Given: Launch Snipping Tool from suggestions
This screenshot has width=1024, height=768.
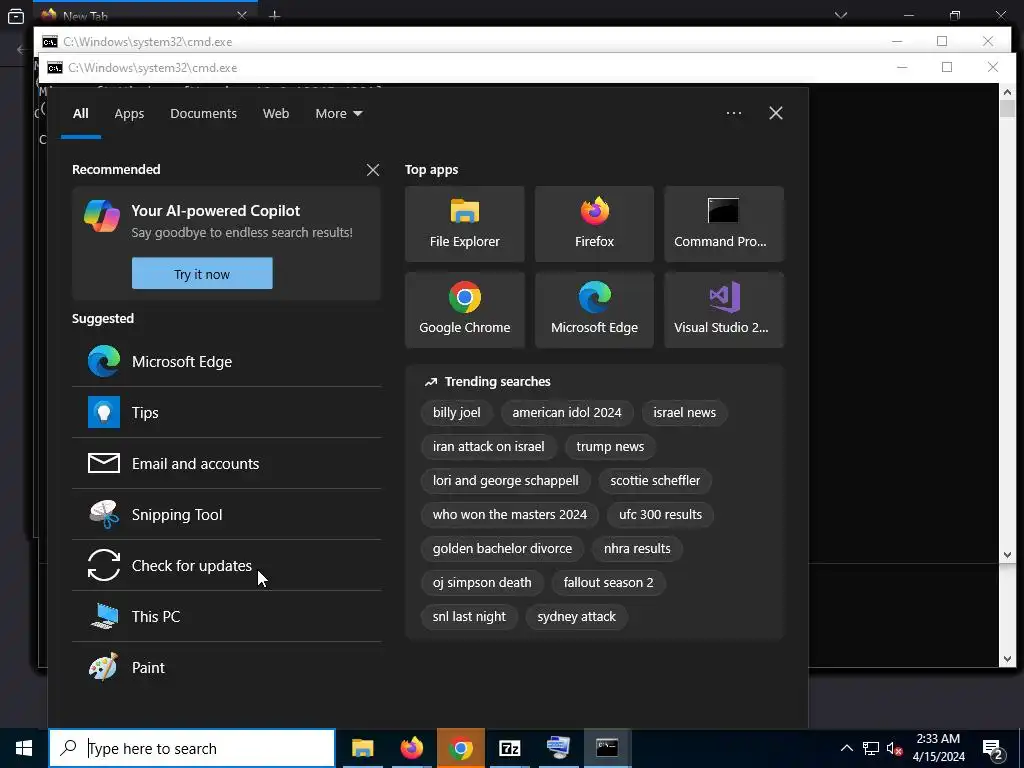Looking at the screenshot, I should (x=227, y=515).
